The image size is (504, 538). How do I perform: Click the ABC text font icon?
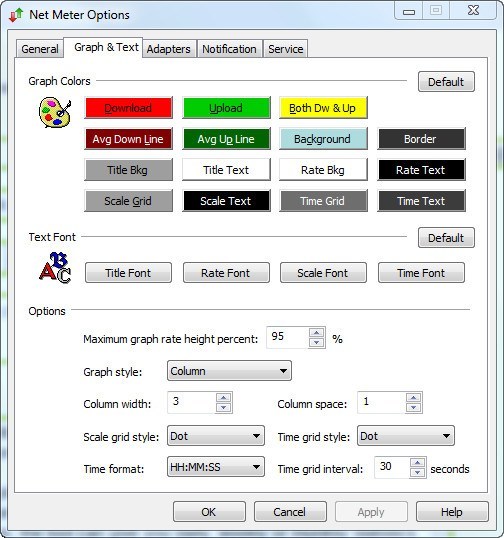pyautogui.click(x=55, y=268)
